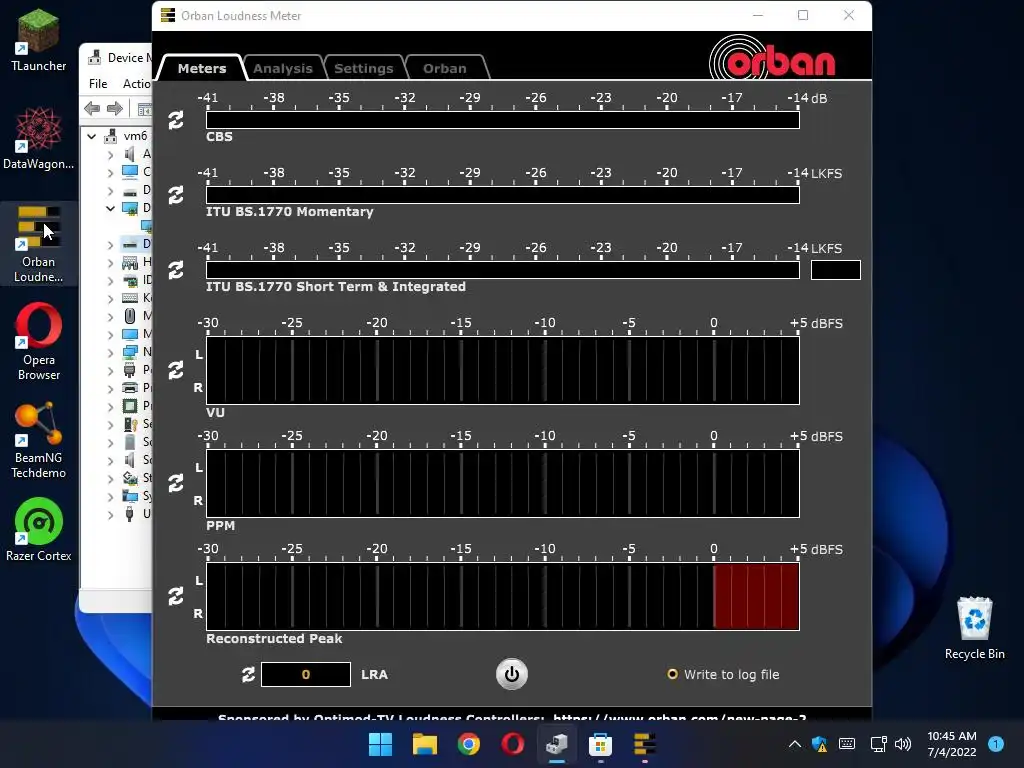This screenshot has height=768, width=1024.
Task: Reset the ITU BS.1770 Momentary meter icon
Action: click(176, 195)
